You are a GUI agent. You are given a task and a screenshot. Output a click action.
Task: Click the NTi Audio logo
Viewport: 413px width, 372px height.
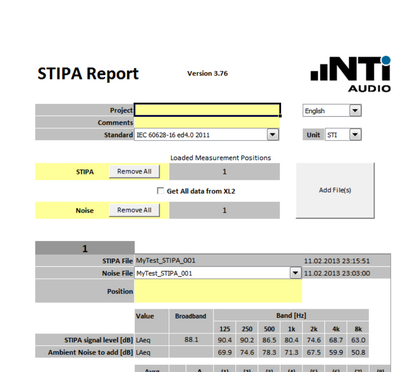coord(350,74)
